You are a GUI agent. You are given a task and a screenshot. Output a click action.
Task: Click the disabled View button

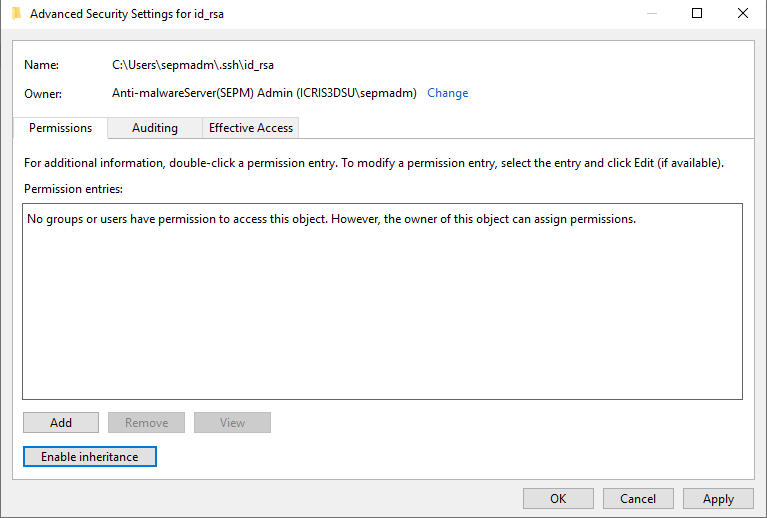(x=232, y=422)
